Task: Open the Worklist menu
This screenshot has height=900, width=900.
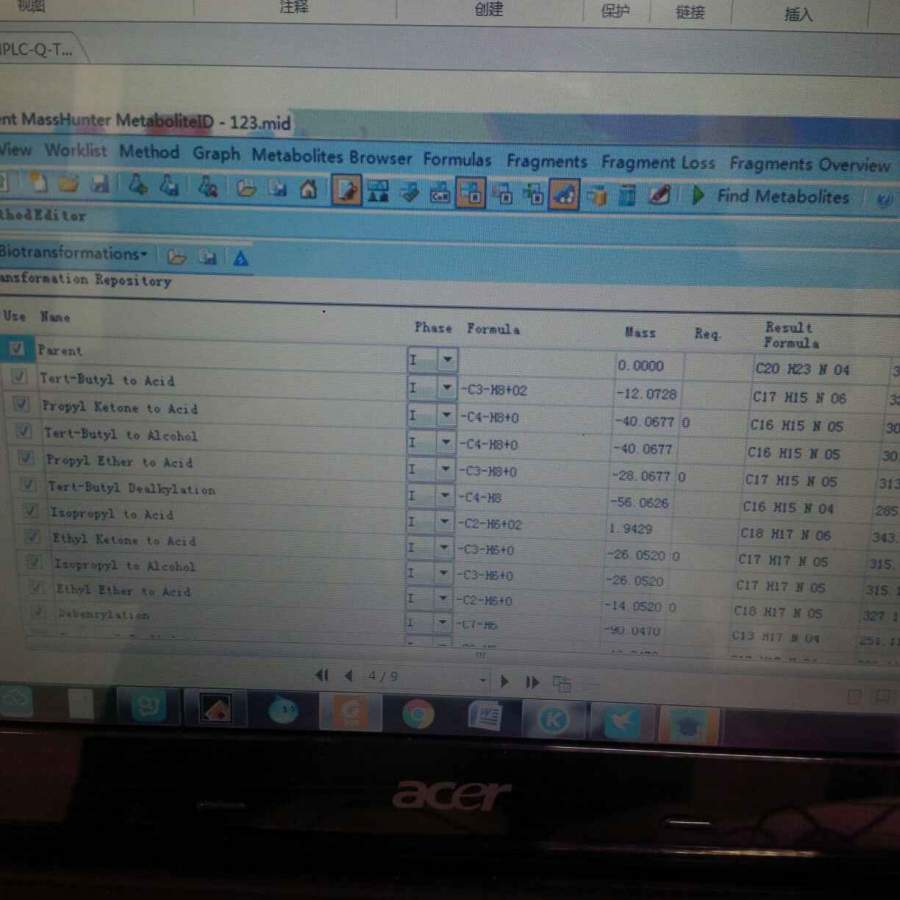Action: [76, 150]
